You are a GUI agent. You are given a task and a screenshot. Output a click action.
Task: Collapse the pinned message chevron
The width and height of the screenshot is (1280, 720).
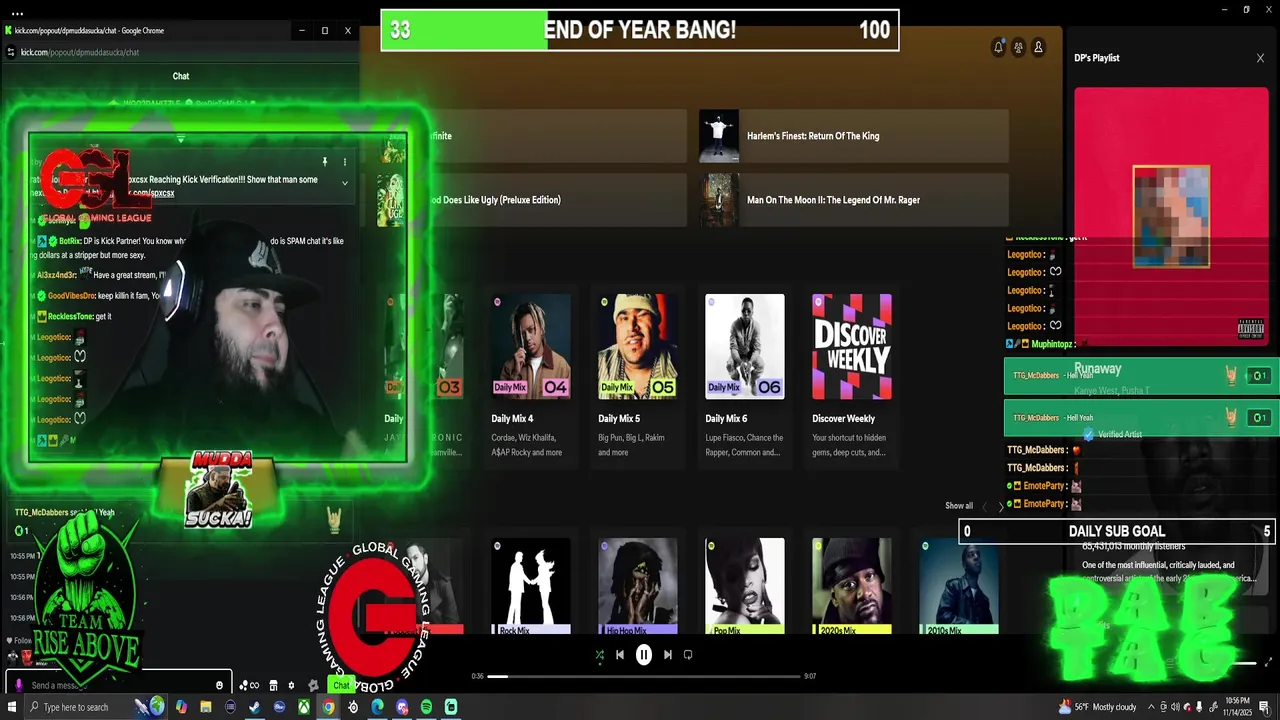pyautogui.click(x=345, y=183)
